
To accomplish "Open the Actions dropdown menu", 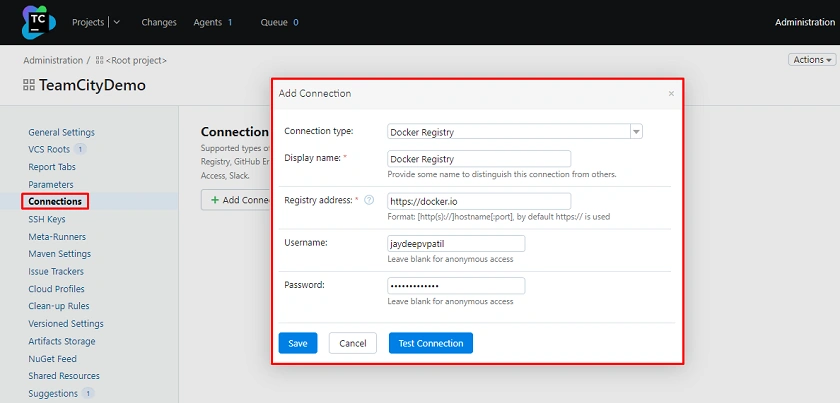I will point(812,59).
